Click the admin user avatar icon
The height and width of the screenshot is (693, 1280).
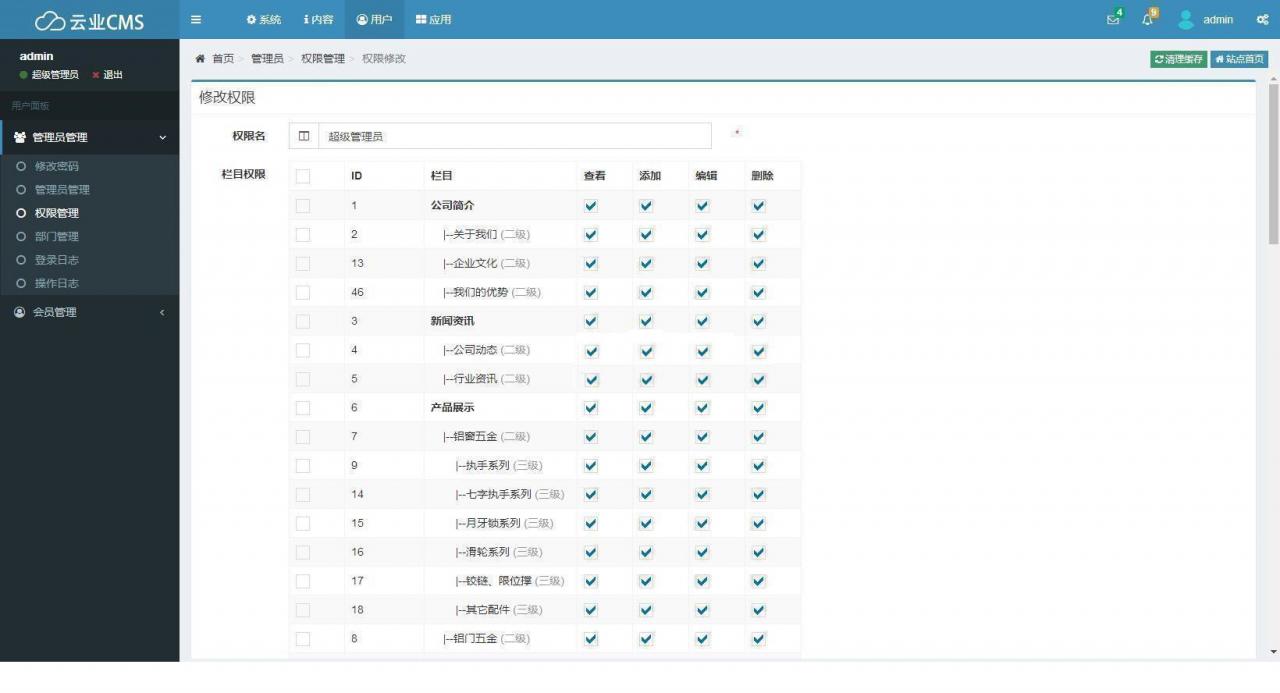[x=1186, y=20]
